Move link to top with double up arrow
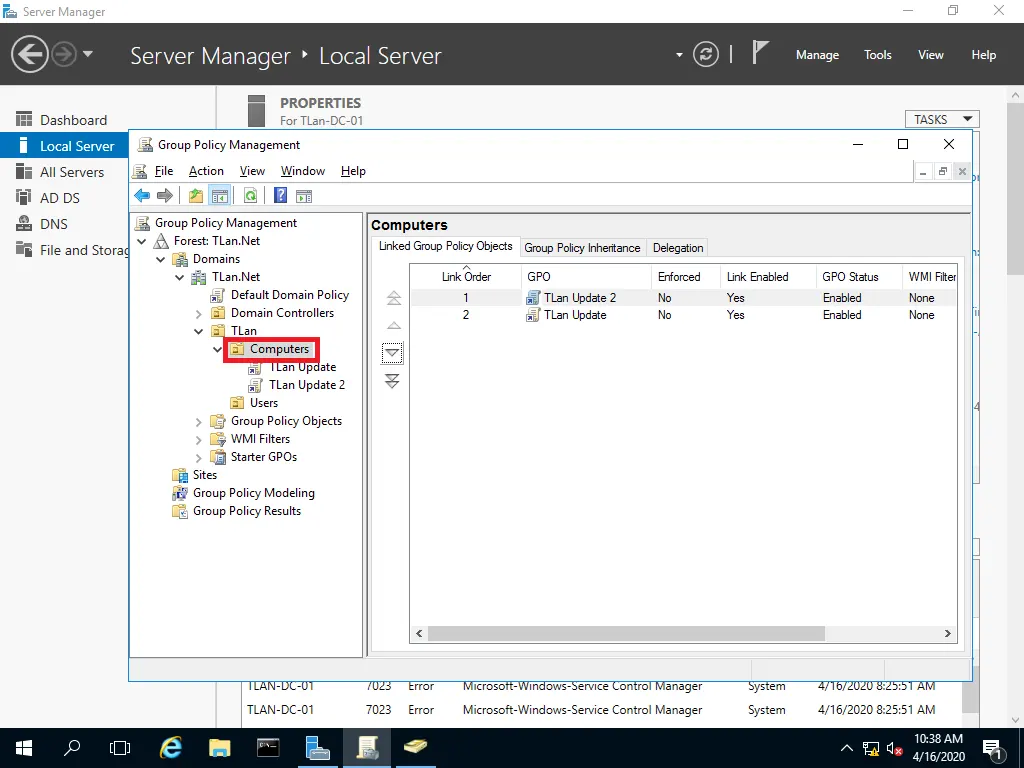 point(393,298)
